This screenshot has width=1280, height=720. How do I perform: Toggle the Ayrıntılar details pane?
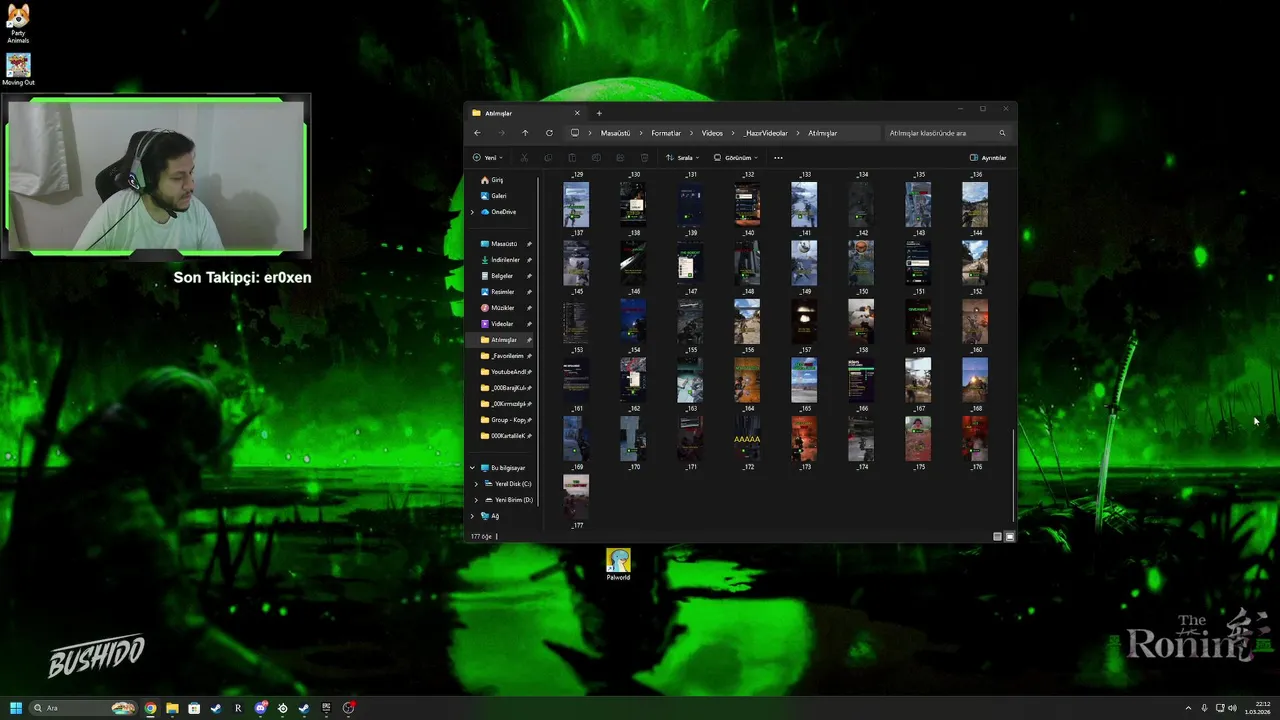(x=988, y=157)
